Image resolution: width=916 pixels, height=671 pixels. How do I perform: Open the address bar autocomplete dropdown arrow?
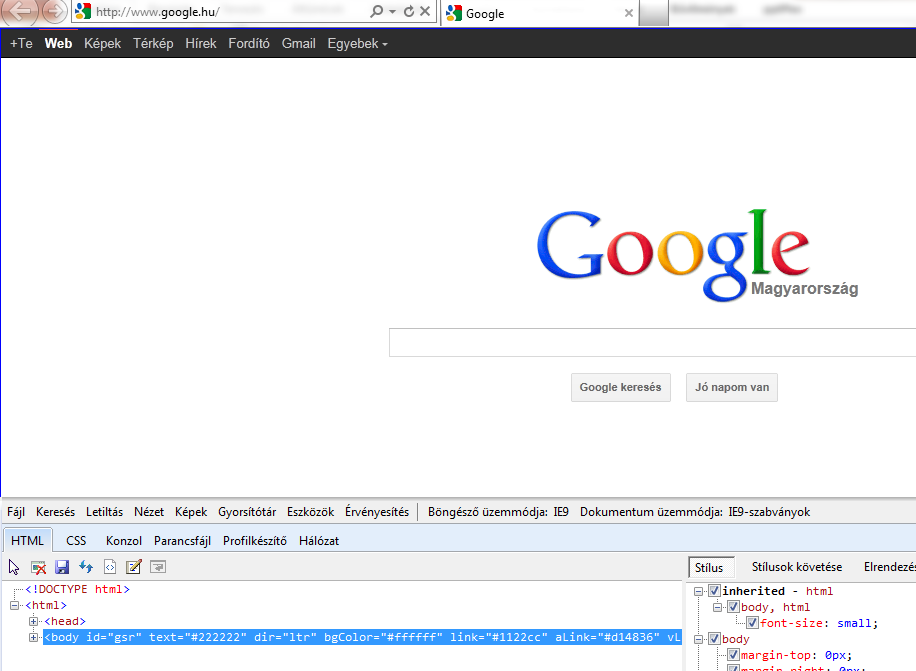coord(393,12)
